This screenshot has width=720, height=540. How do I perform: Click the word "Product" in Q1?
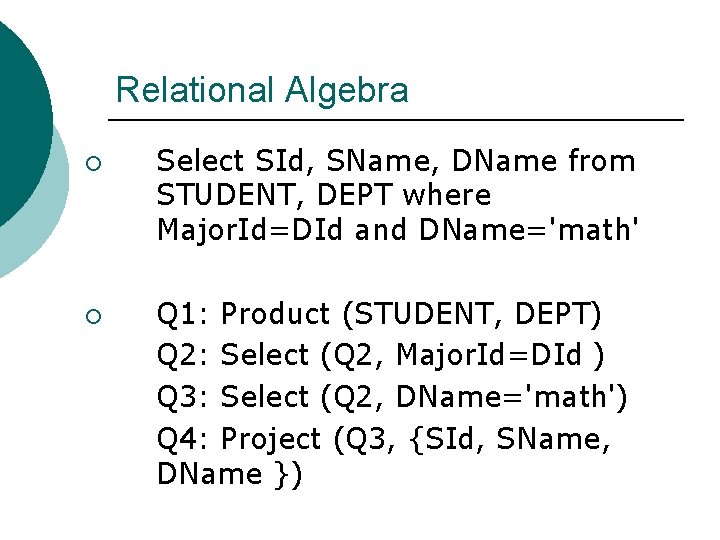tap(275, 314)
